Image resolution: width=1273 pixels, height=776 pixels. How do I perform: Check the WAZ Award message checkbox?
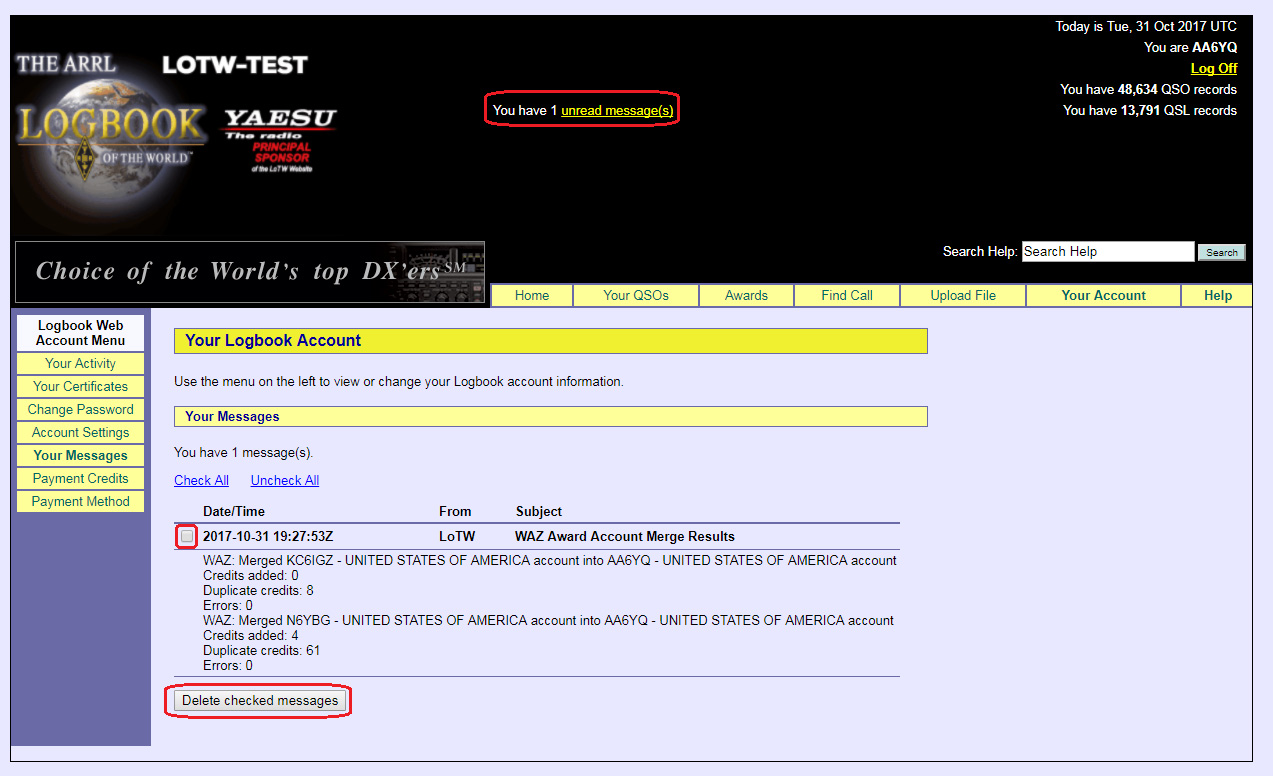click(x=187, y=537)
